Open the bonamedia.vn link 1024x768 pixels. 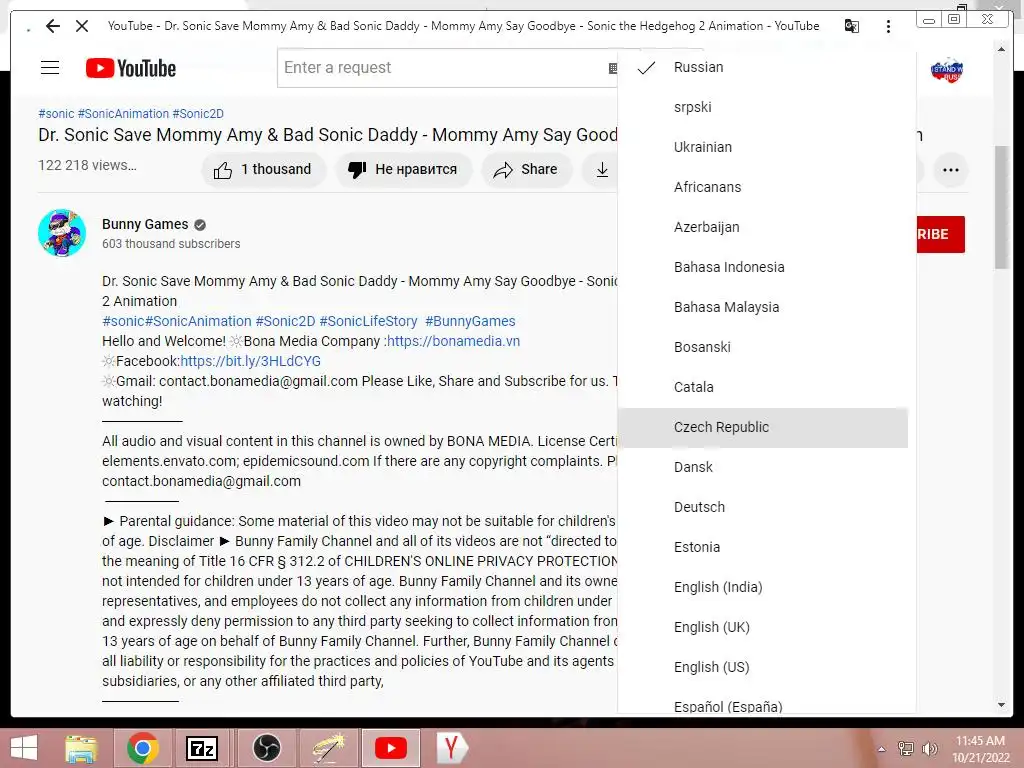(x=453, y=341)
